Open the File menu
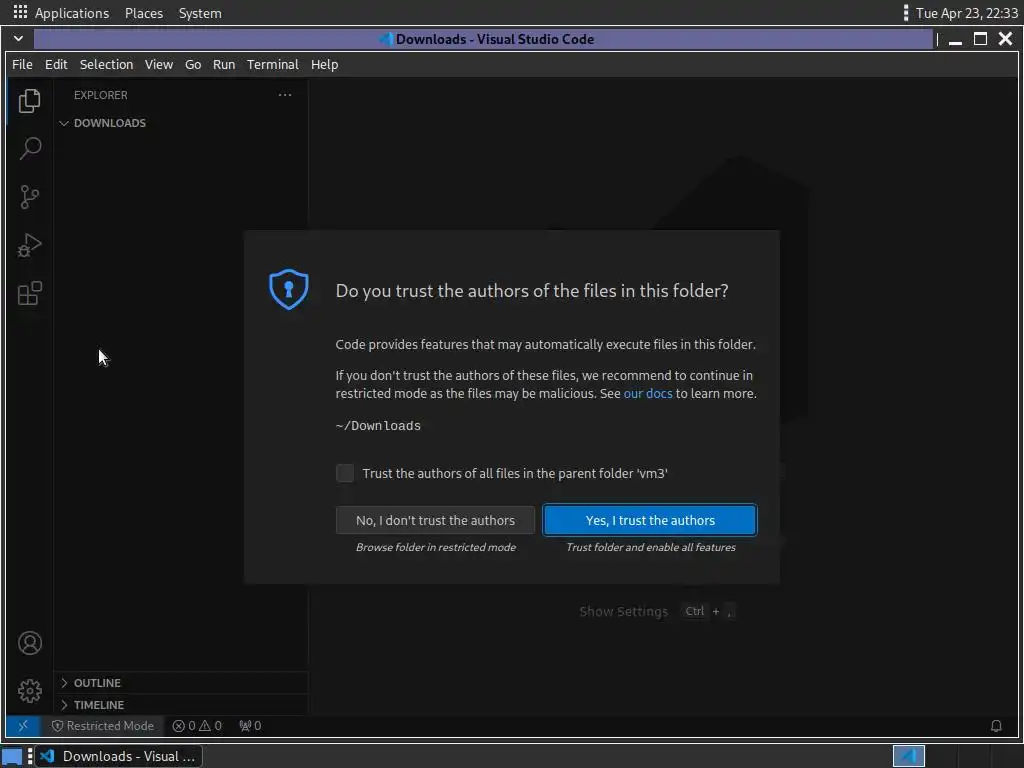This screenshot has height=768, width=1024. (22, 64)
